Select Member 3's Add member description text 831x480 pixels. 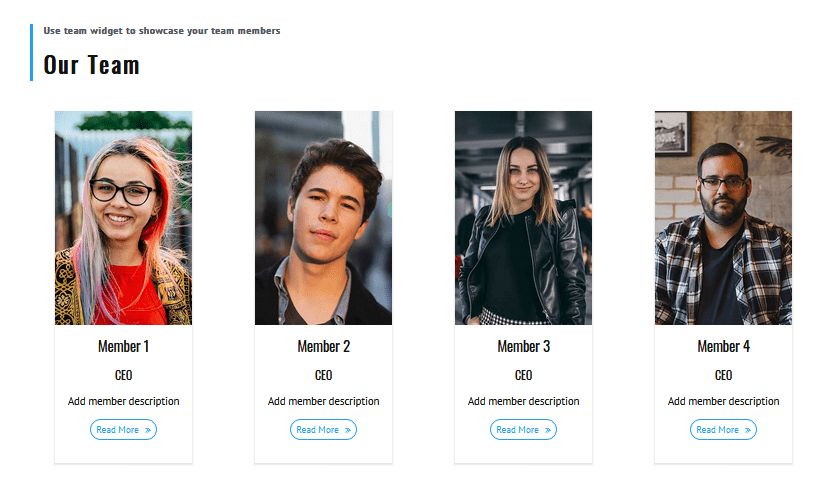click(524, 401)
